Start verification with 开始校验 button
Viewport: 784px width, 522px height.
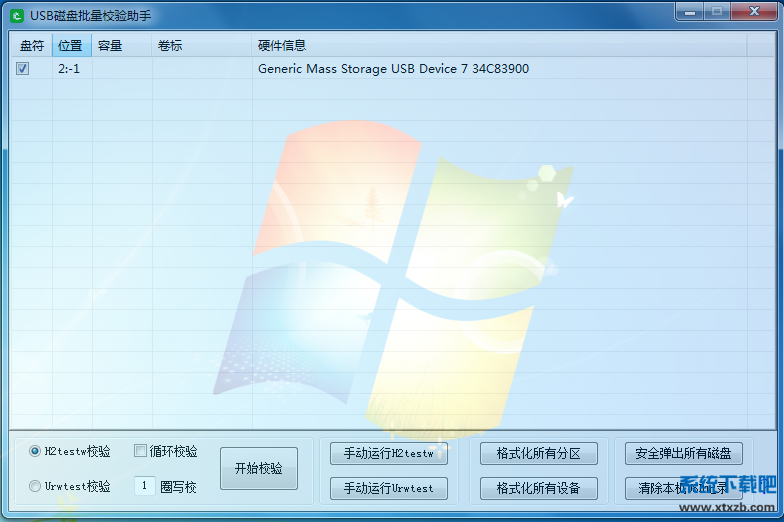click(x=259, y=468)
